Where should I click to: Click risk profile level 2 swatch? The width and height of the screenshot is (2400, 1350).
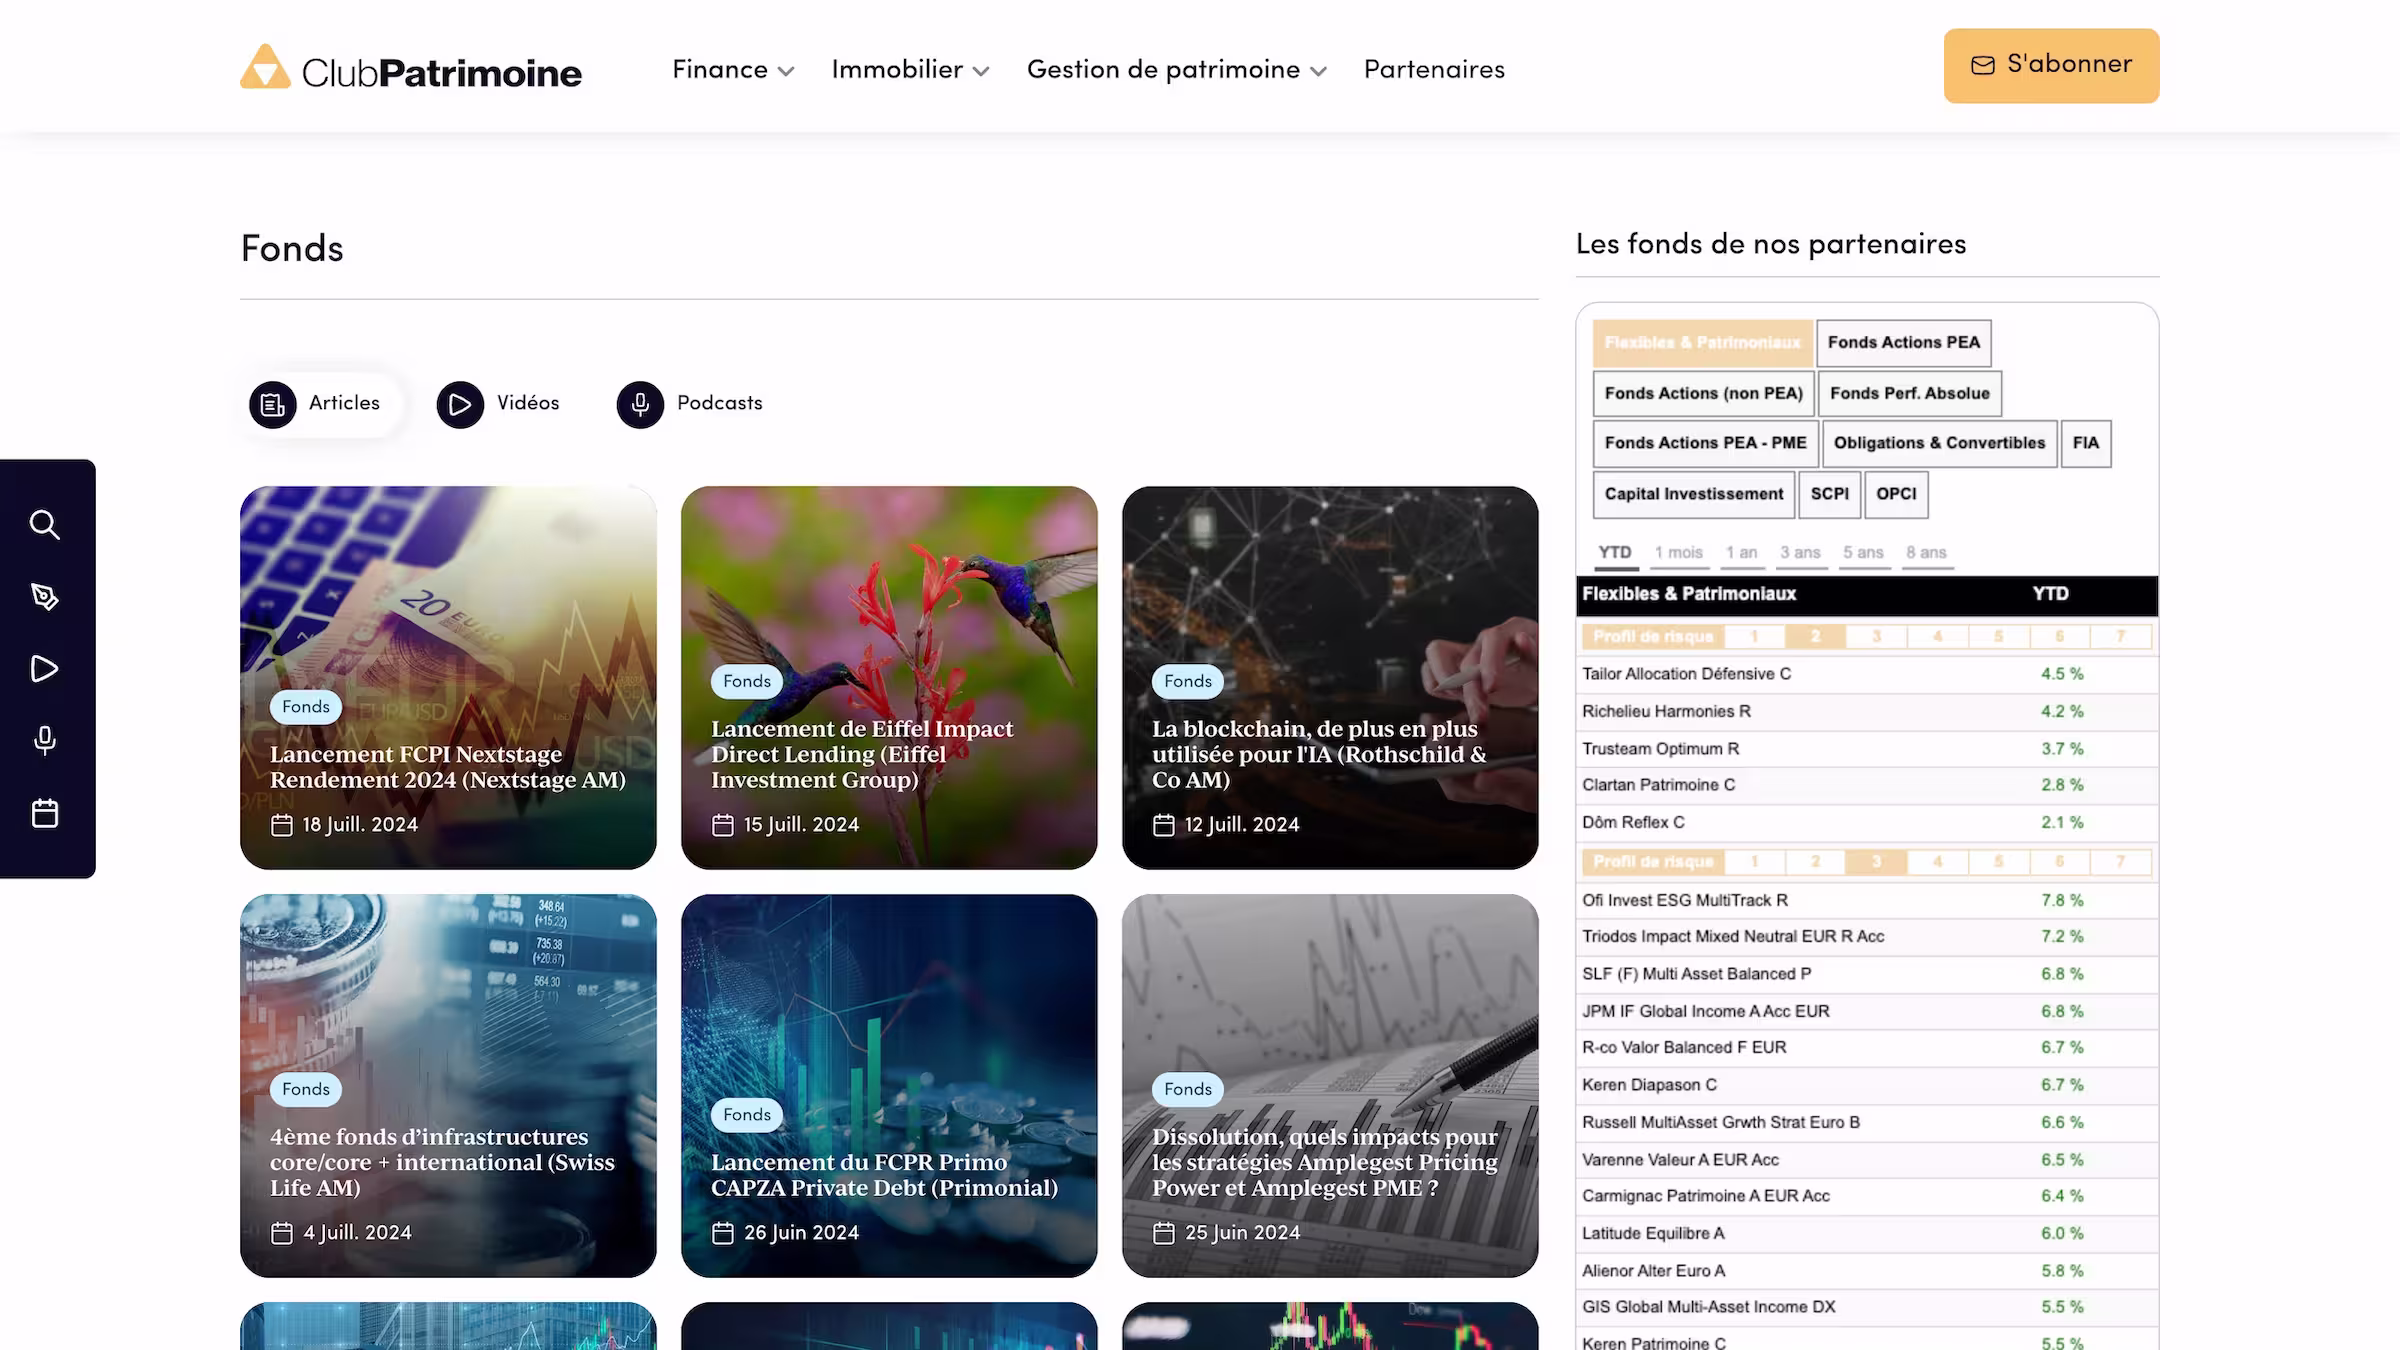1815,637
